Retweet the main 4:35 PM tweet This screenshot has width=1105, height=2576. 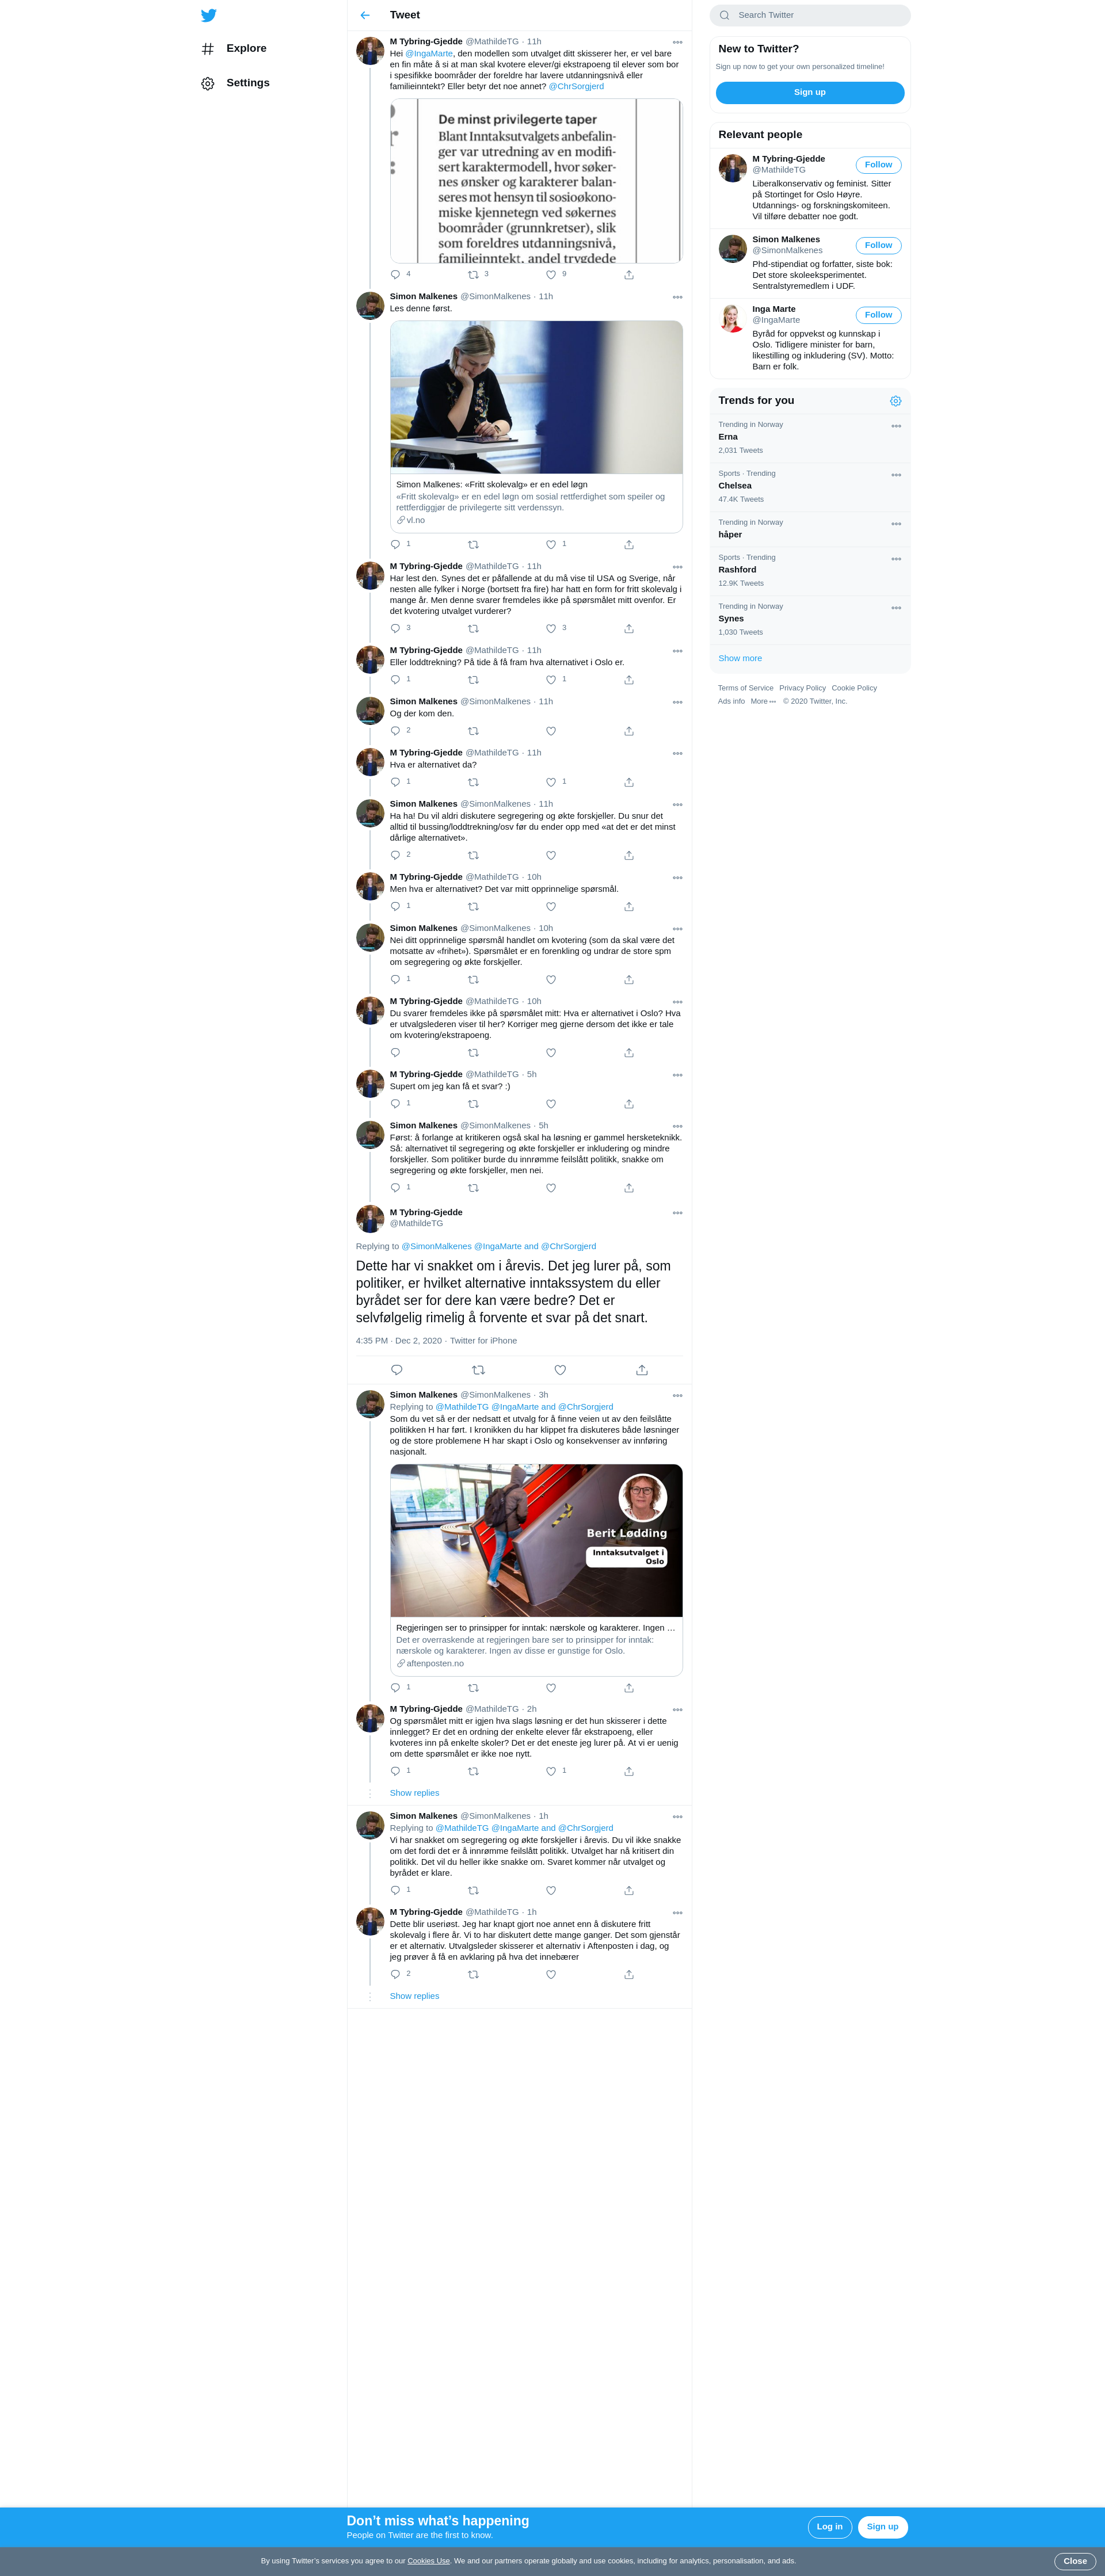tap(478, 1370)
